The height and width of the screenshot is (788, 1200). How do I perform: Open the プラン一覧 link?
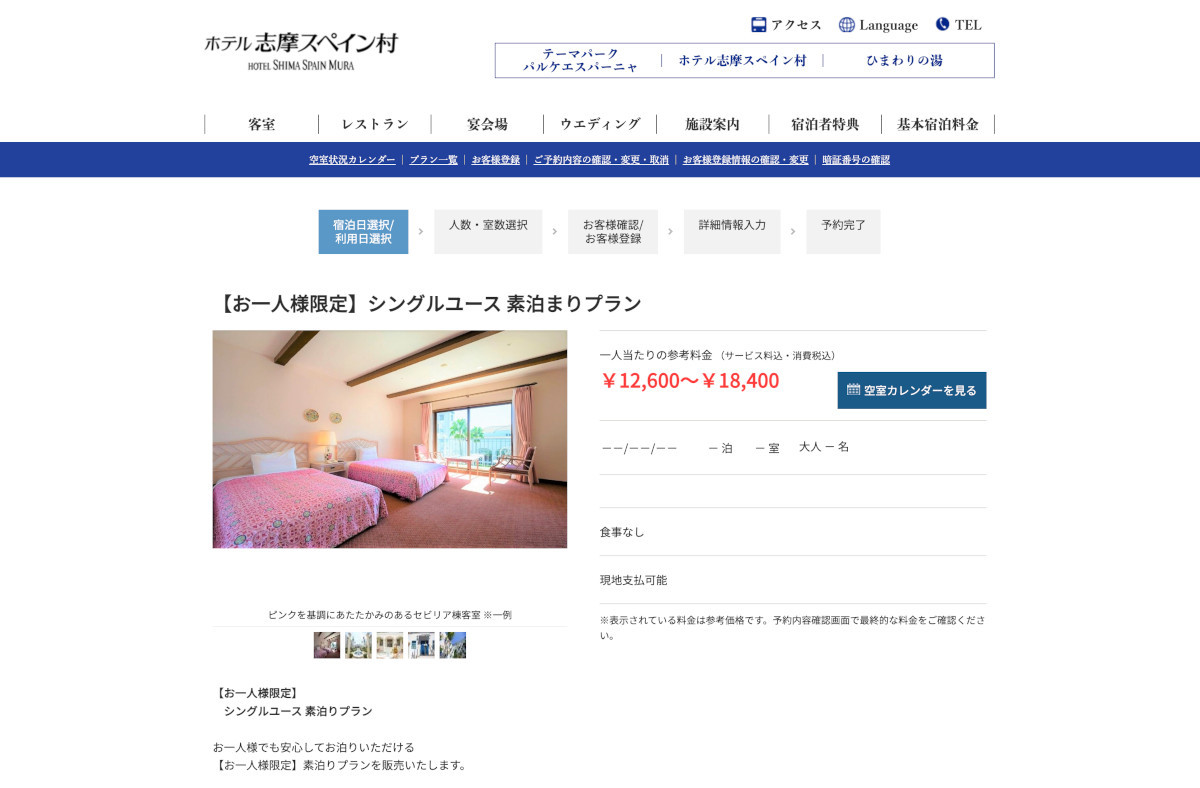(434, 160)
